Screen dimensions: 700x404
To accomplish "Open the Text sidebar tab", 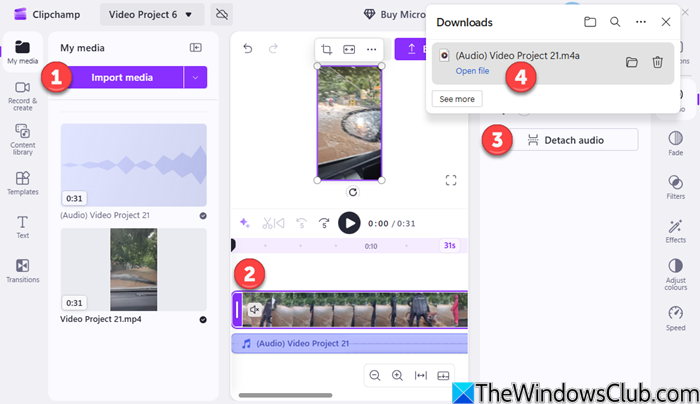I will 22,227.
